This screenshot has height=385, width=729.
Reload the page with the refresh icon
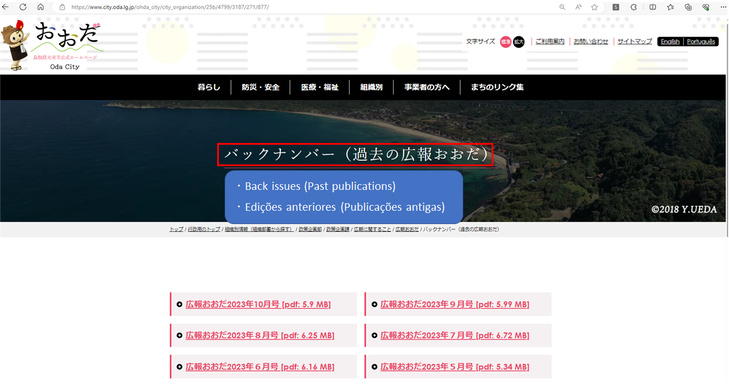[23, 7]
